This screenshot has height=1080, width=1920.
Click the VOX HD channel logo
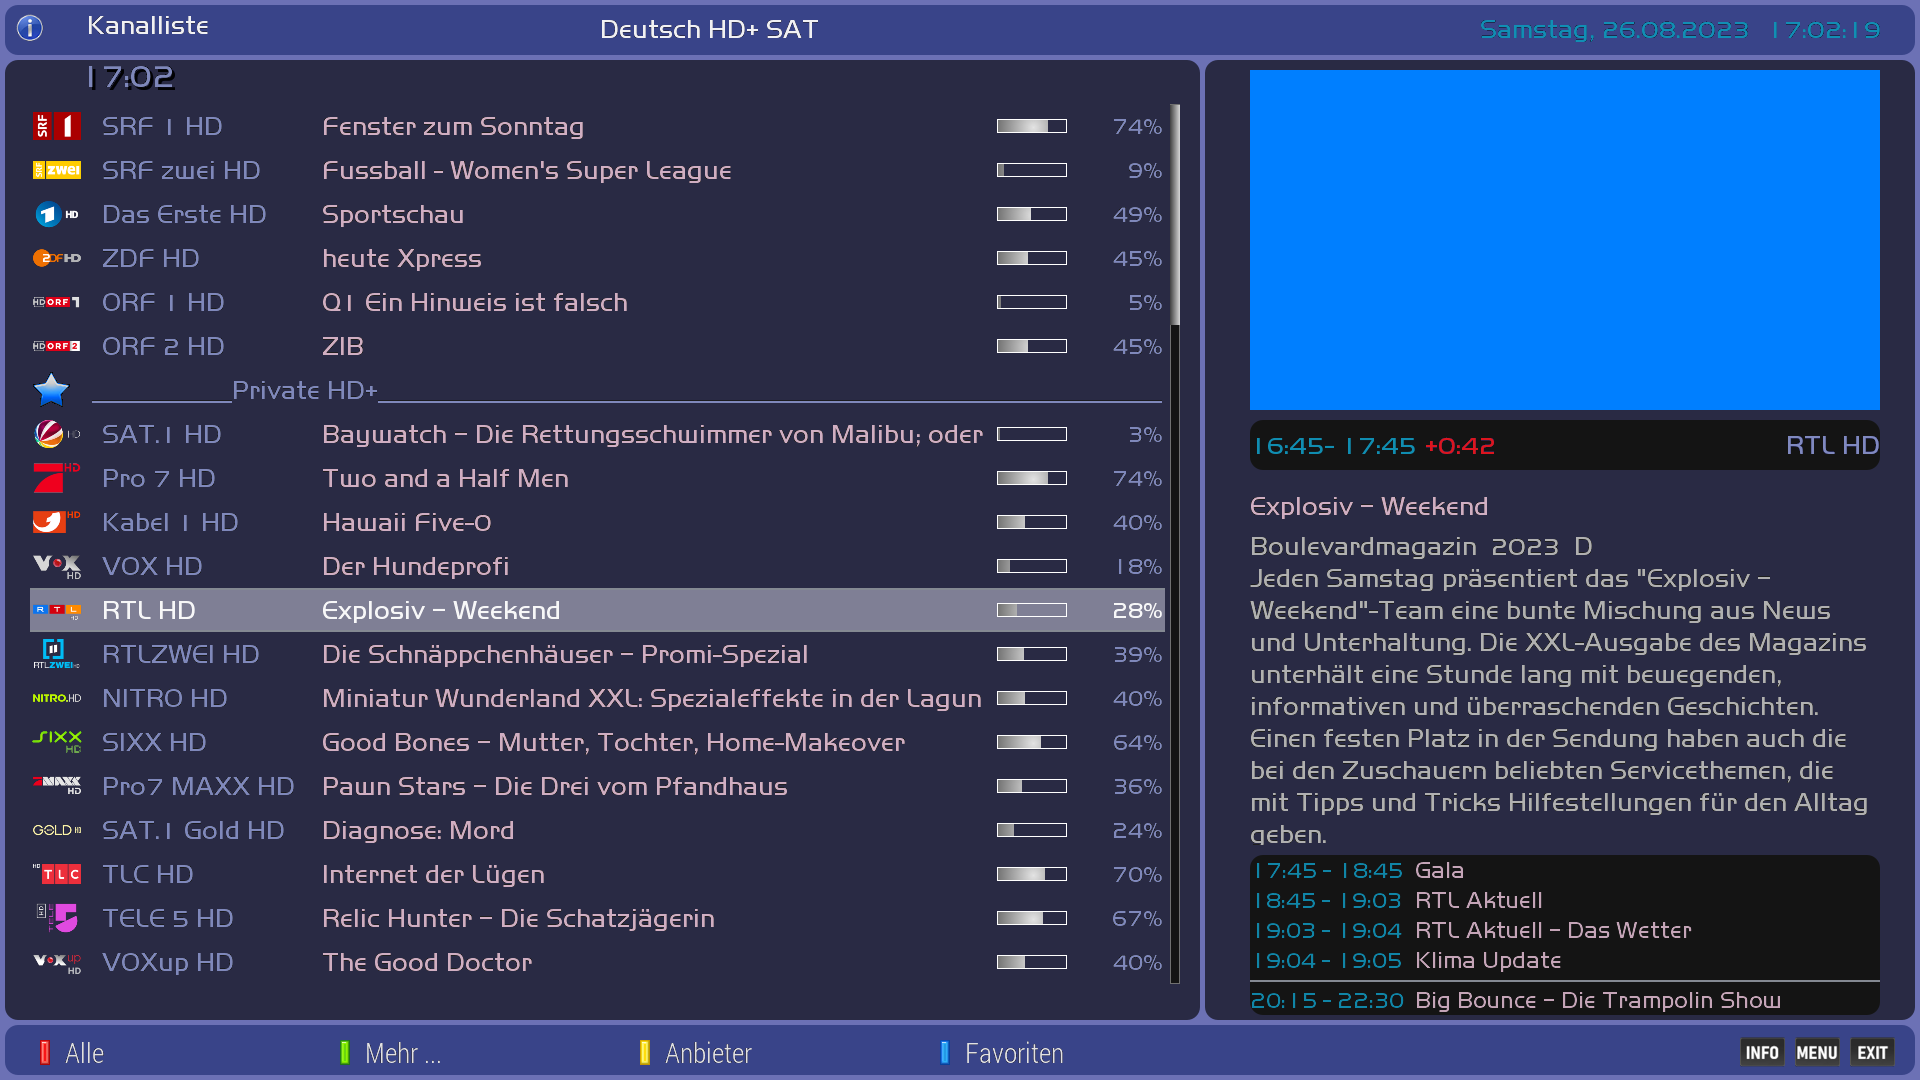(56, 566)
